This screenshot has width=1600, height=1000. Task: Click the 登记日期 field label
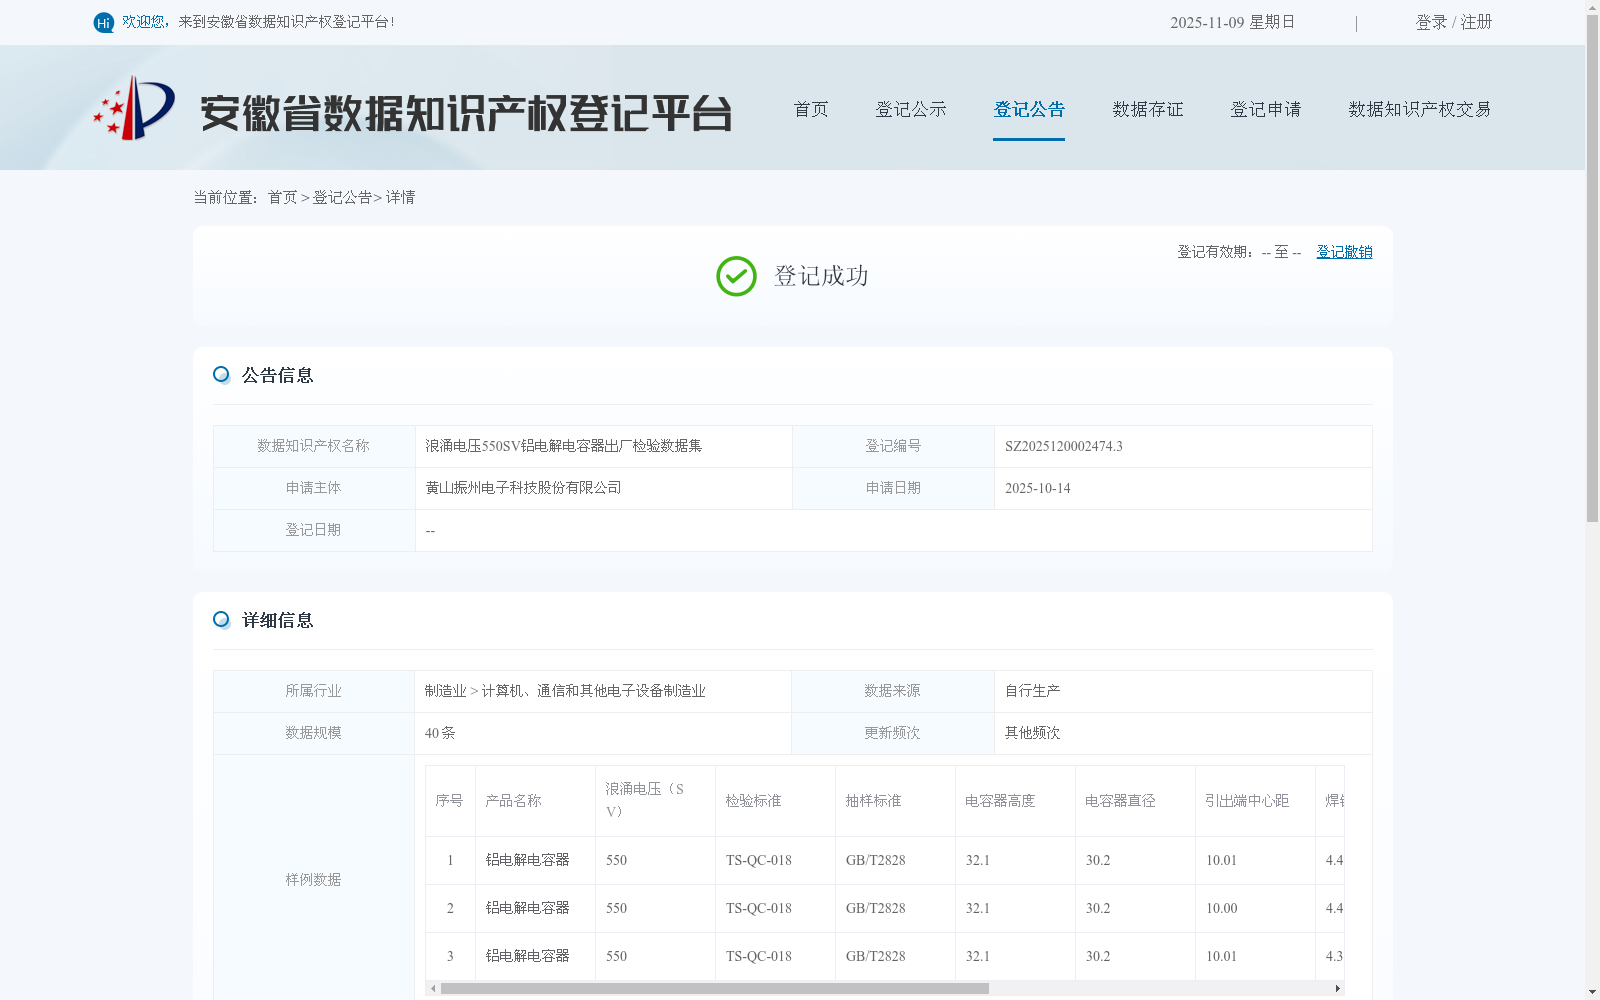313,530
